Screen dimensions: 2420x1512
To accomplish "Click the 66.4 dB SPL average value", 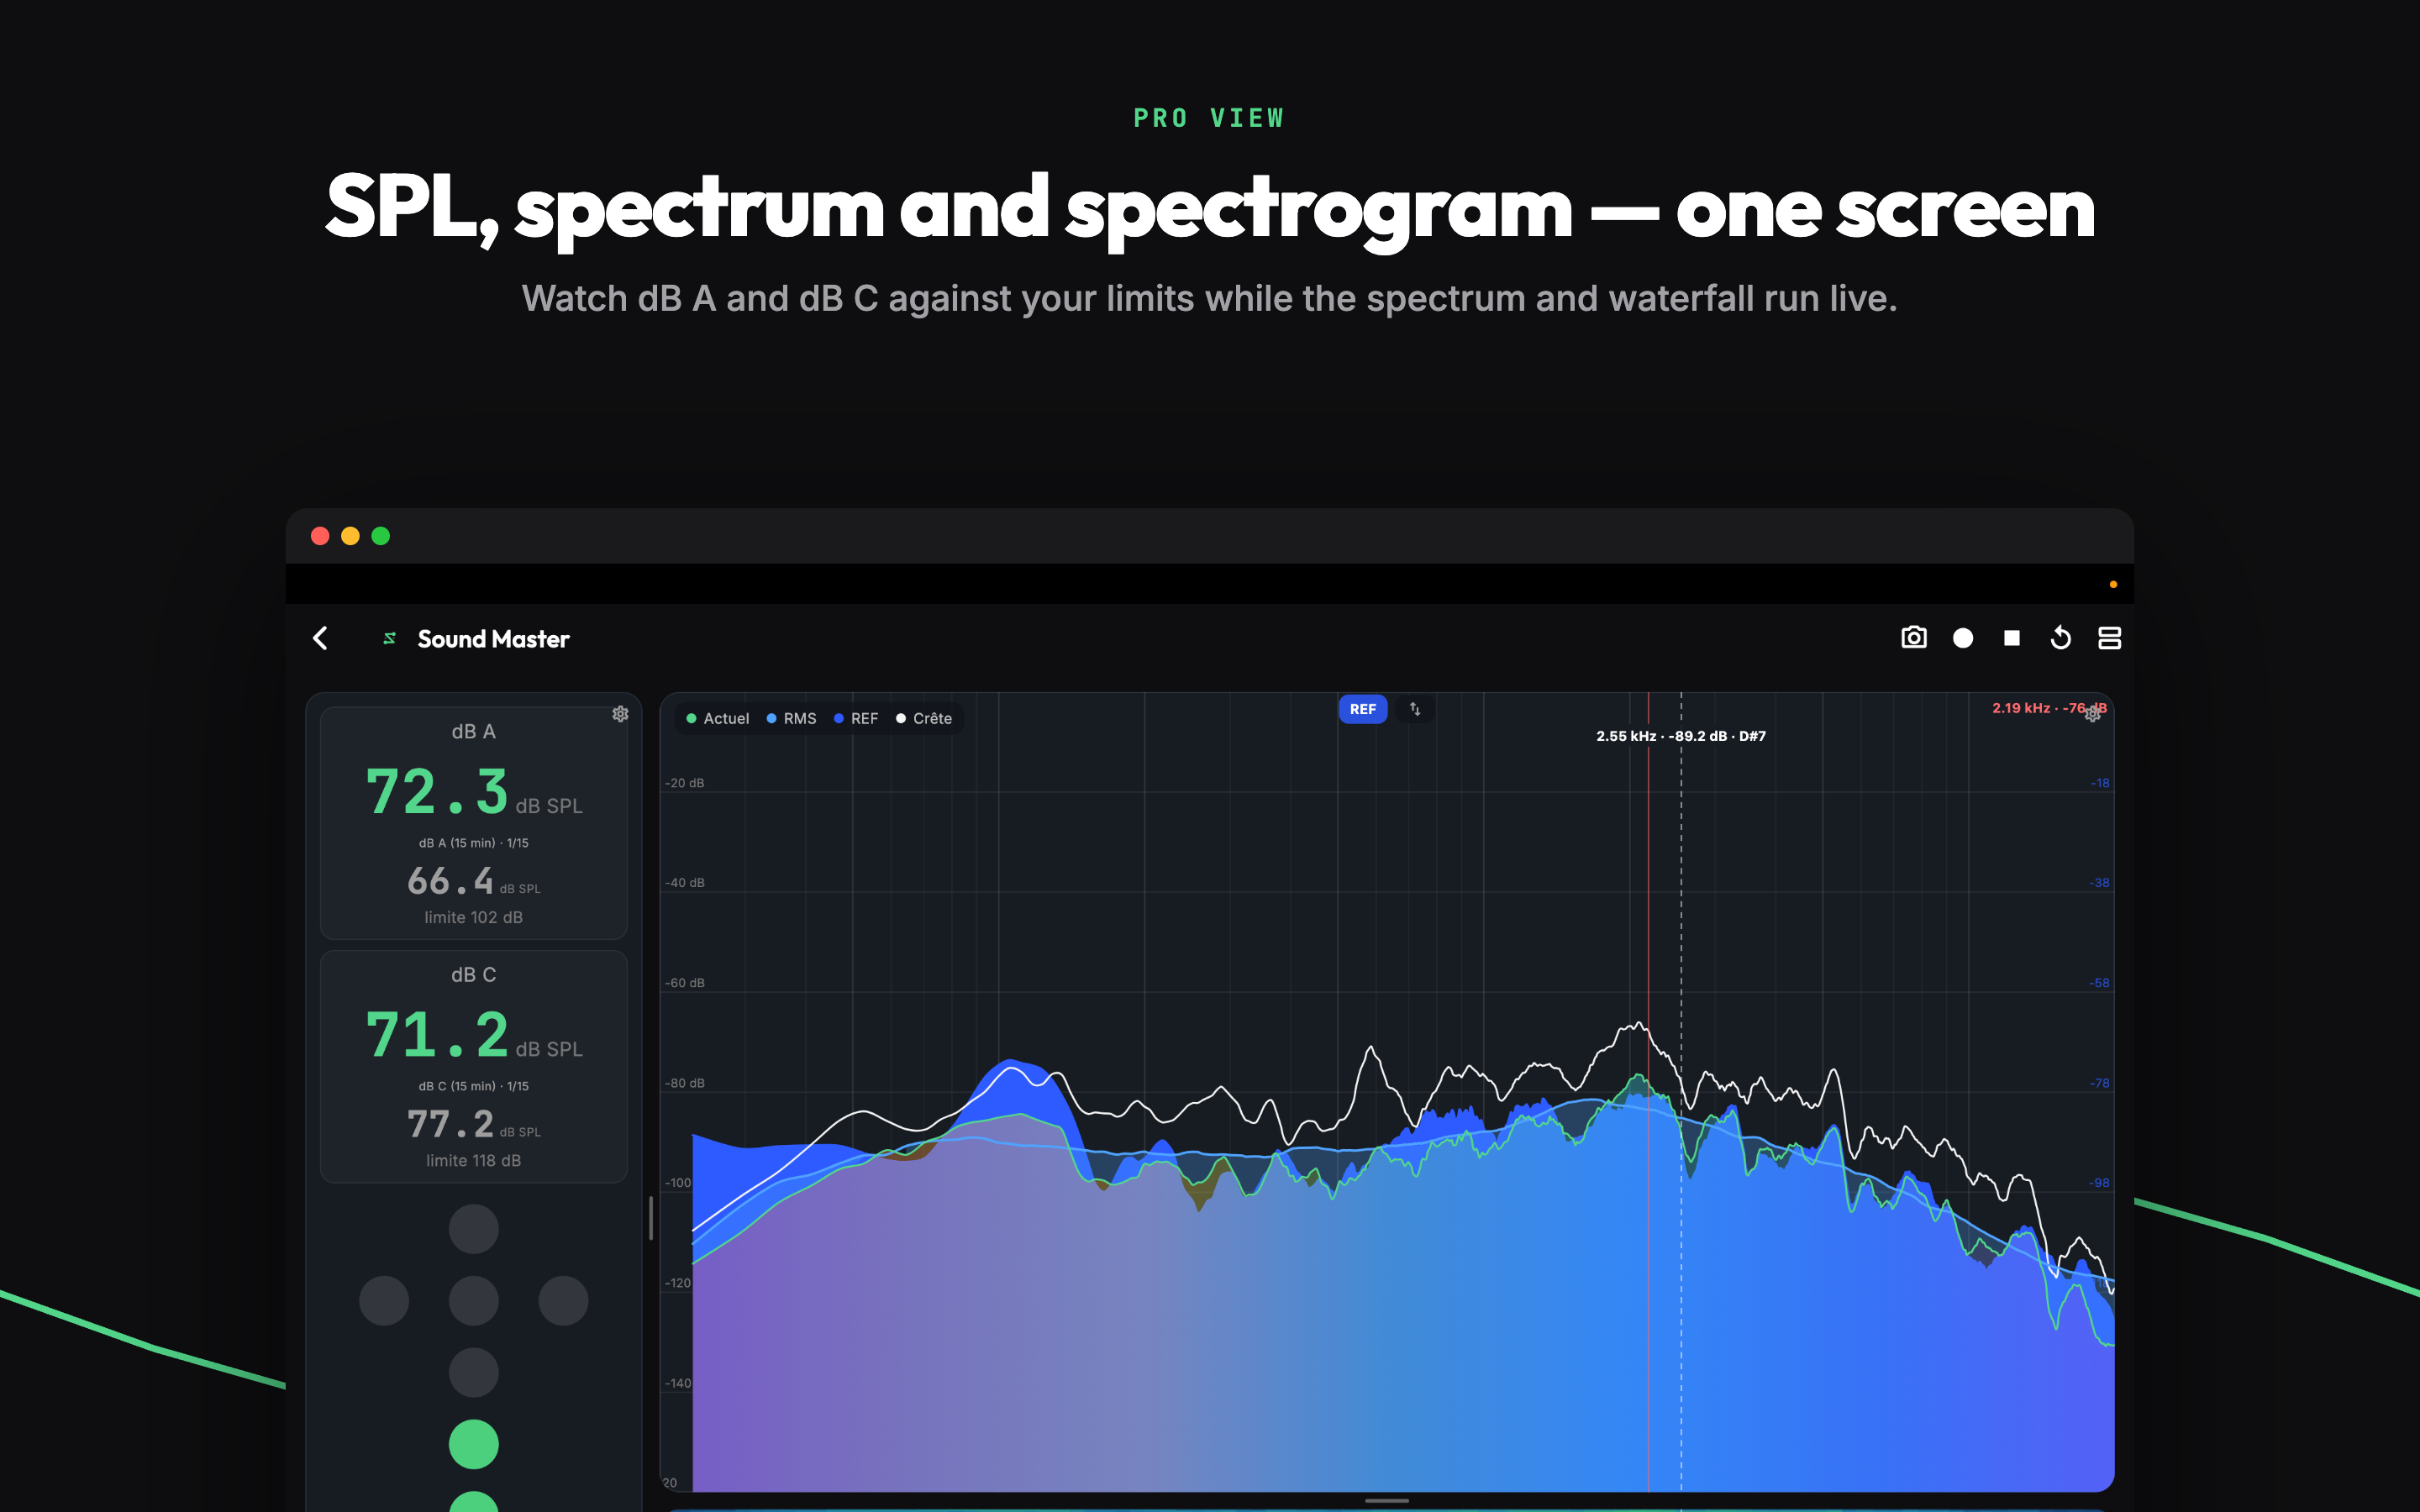I will tap(473, 881).
